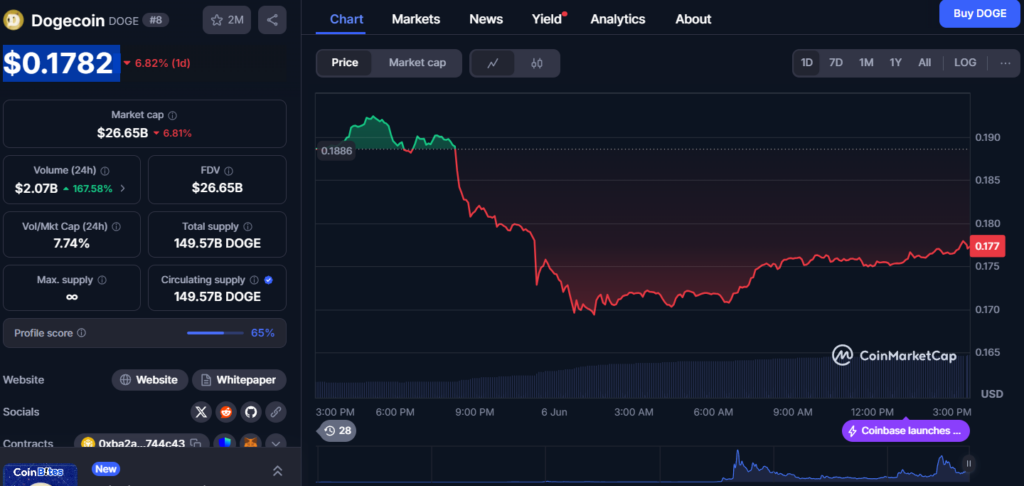This screenshot has height=486, width=1024.
Task: Switch to the line chart icon
Action: coord(493,63)
